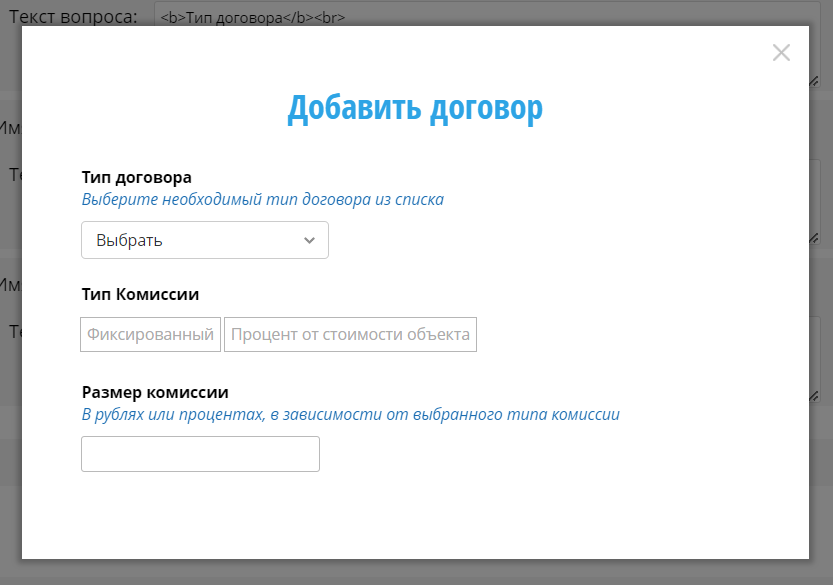Close the Добавить договор dialog
Image resolution: width=833 pixels, height=585 pixels.
[781, 53]
